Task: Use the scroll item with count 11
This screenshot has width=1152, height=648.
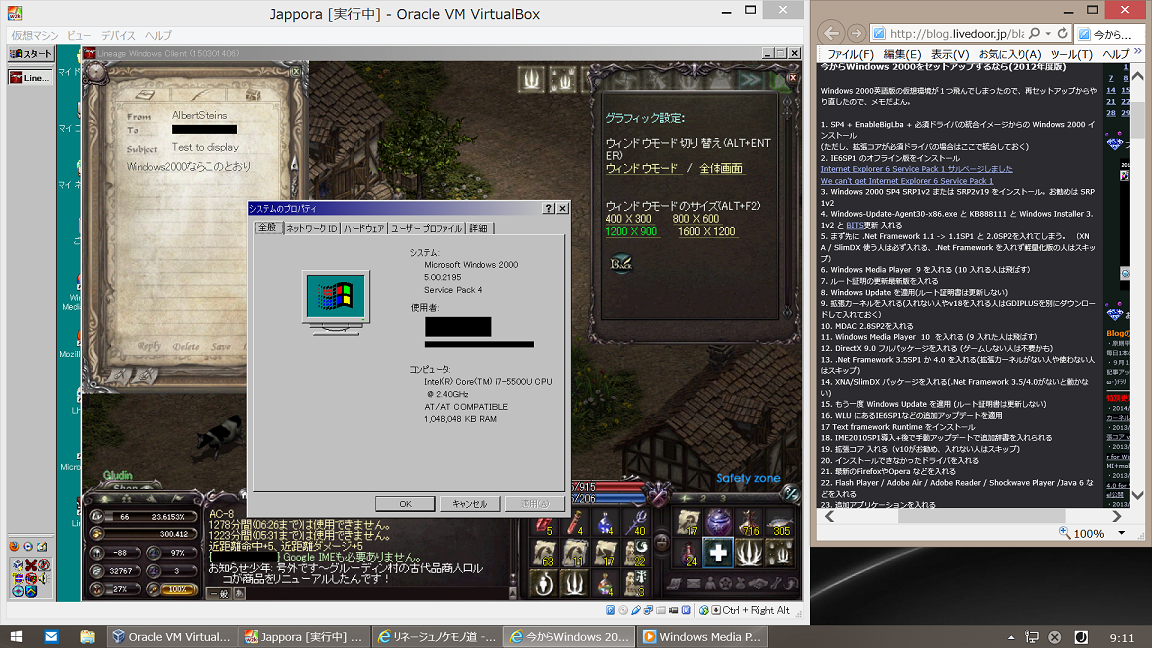Action: (x=575, y=554)
